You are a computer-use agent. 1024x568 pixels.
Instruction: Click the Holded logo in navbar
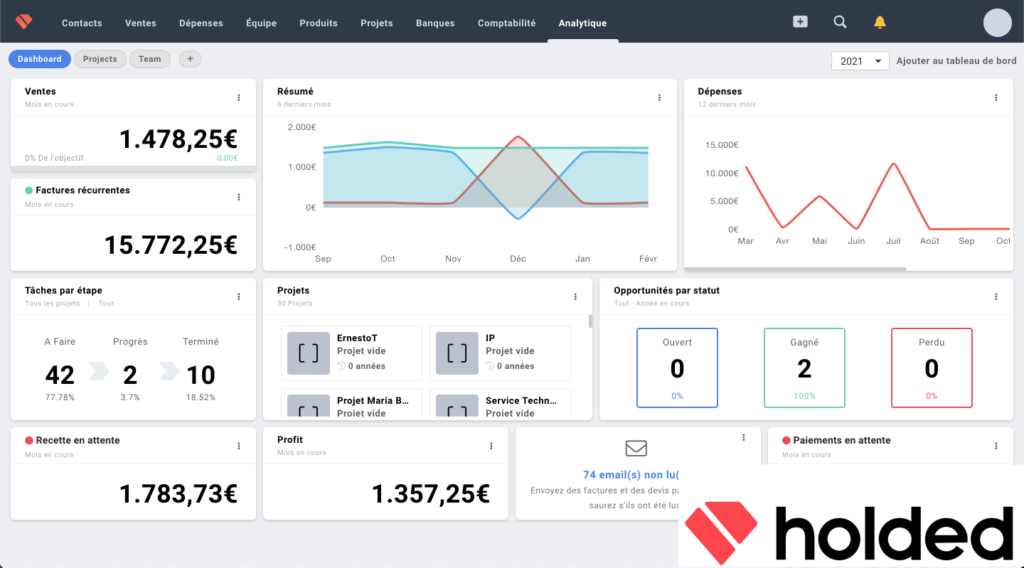[24, 22]
